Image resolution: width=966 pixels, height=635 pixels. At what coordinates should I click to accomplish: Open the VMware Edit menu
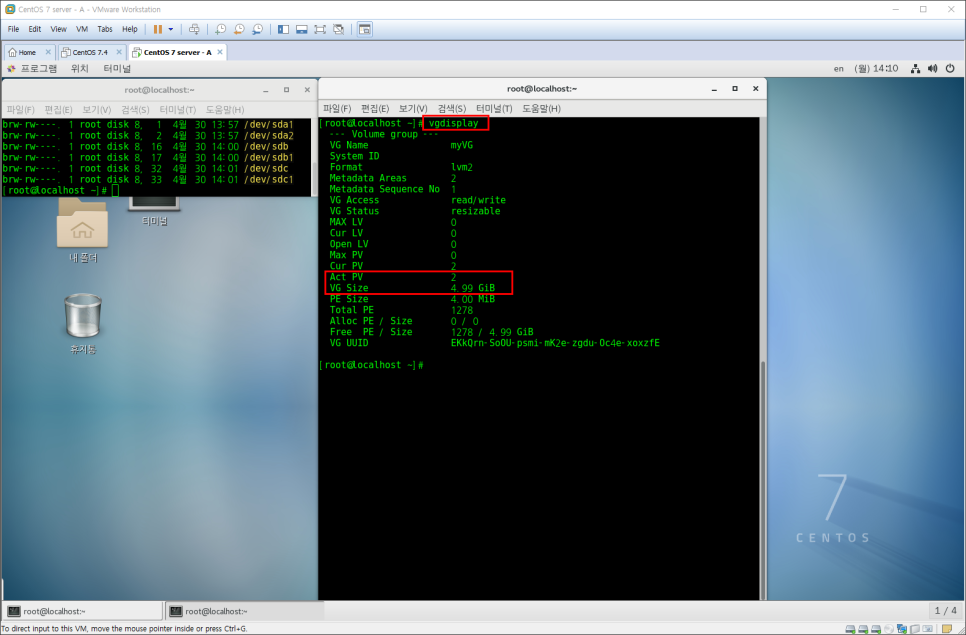(x=34, y=29)
